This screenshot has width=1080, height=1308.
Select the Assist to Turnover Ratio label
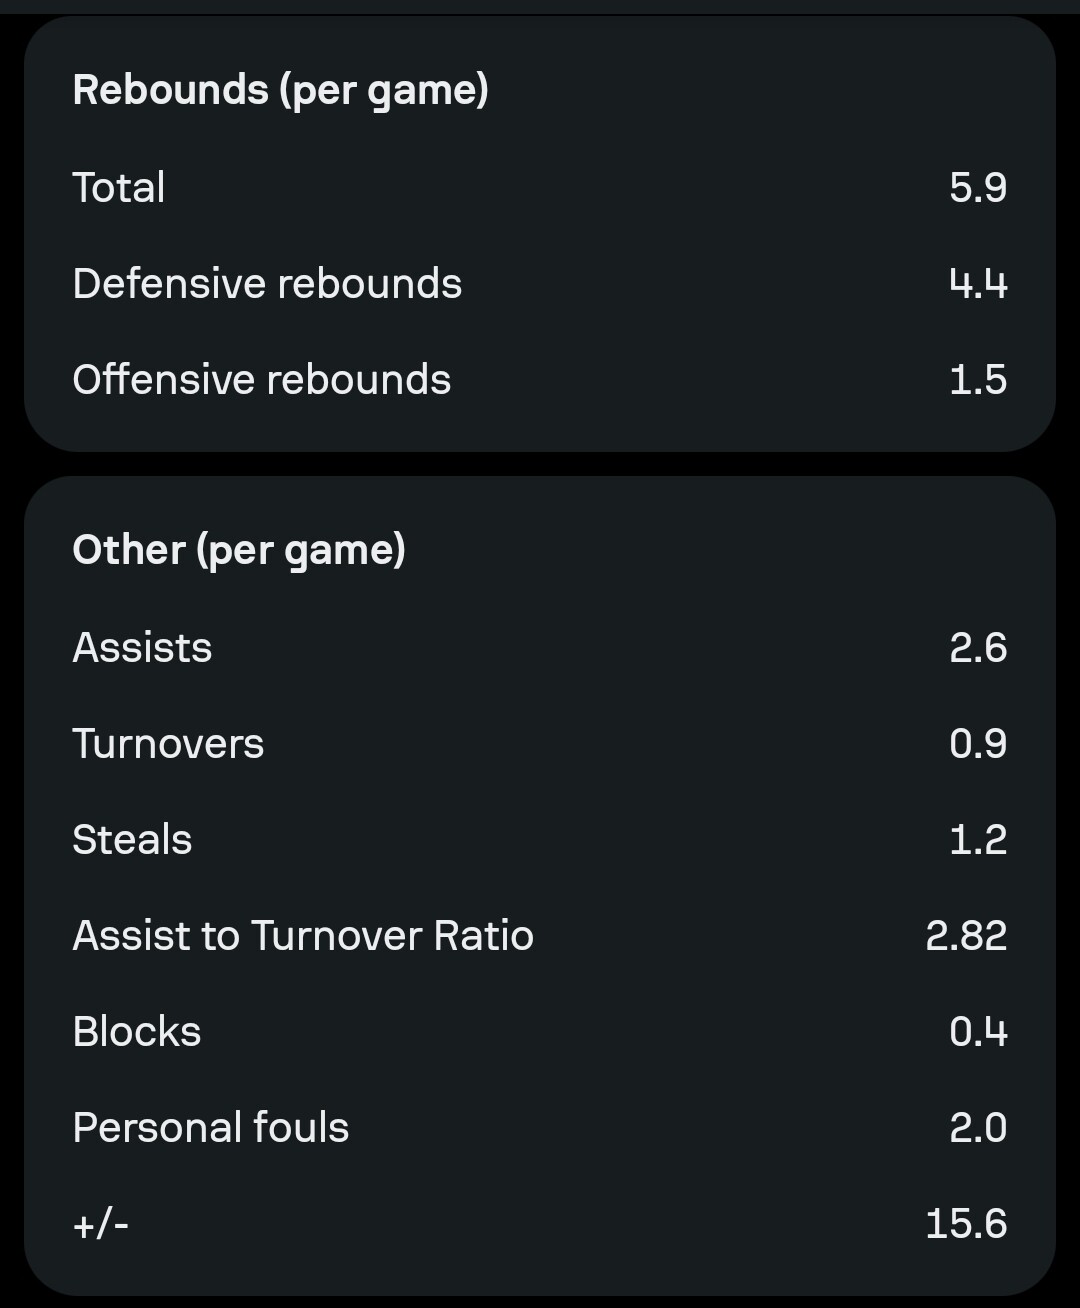[x=303, y=935]
